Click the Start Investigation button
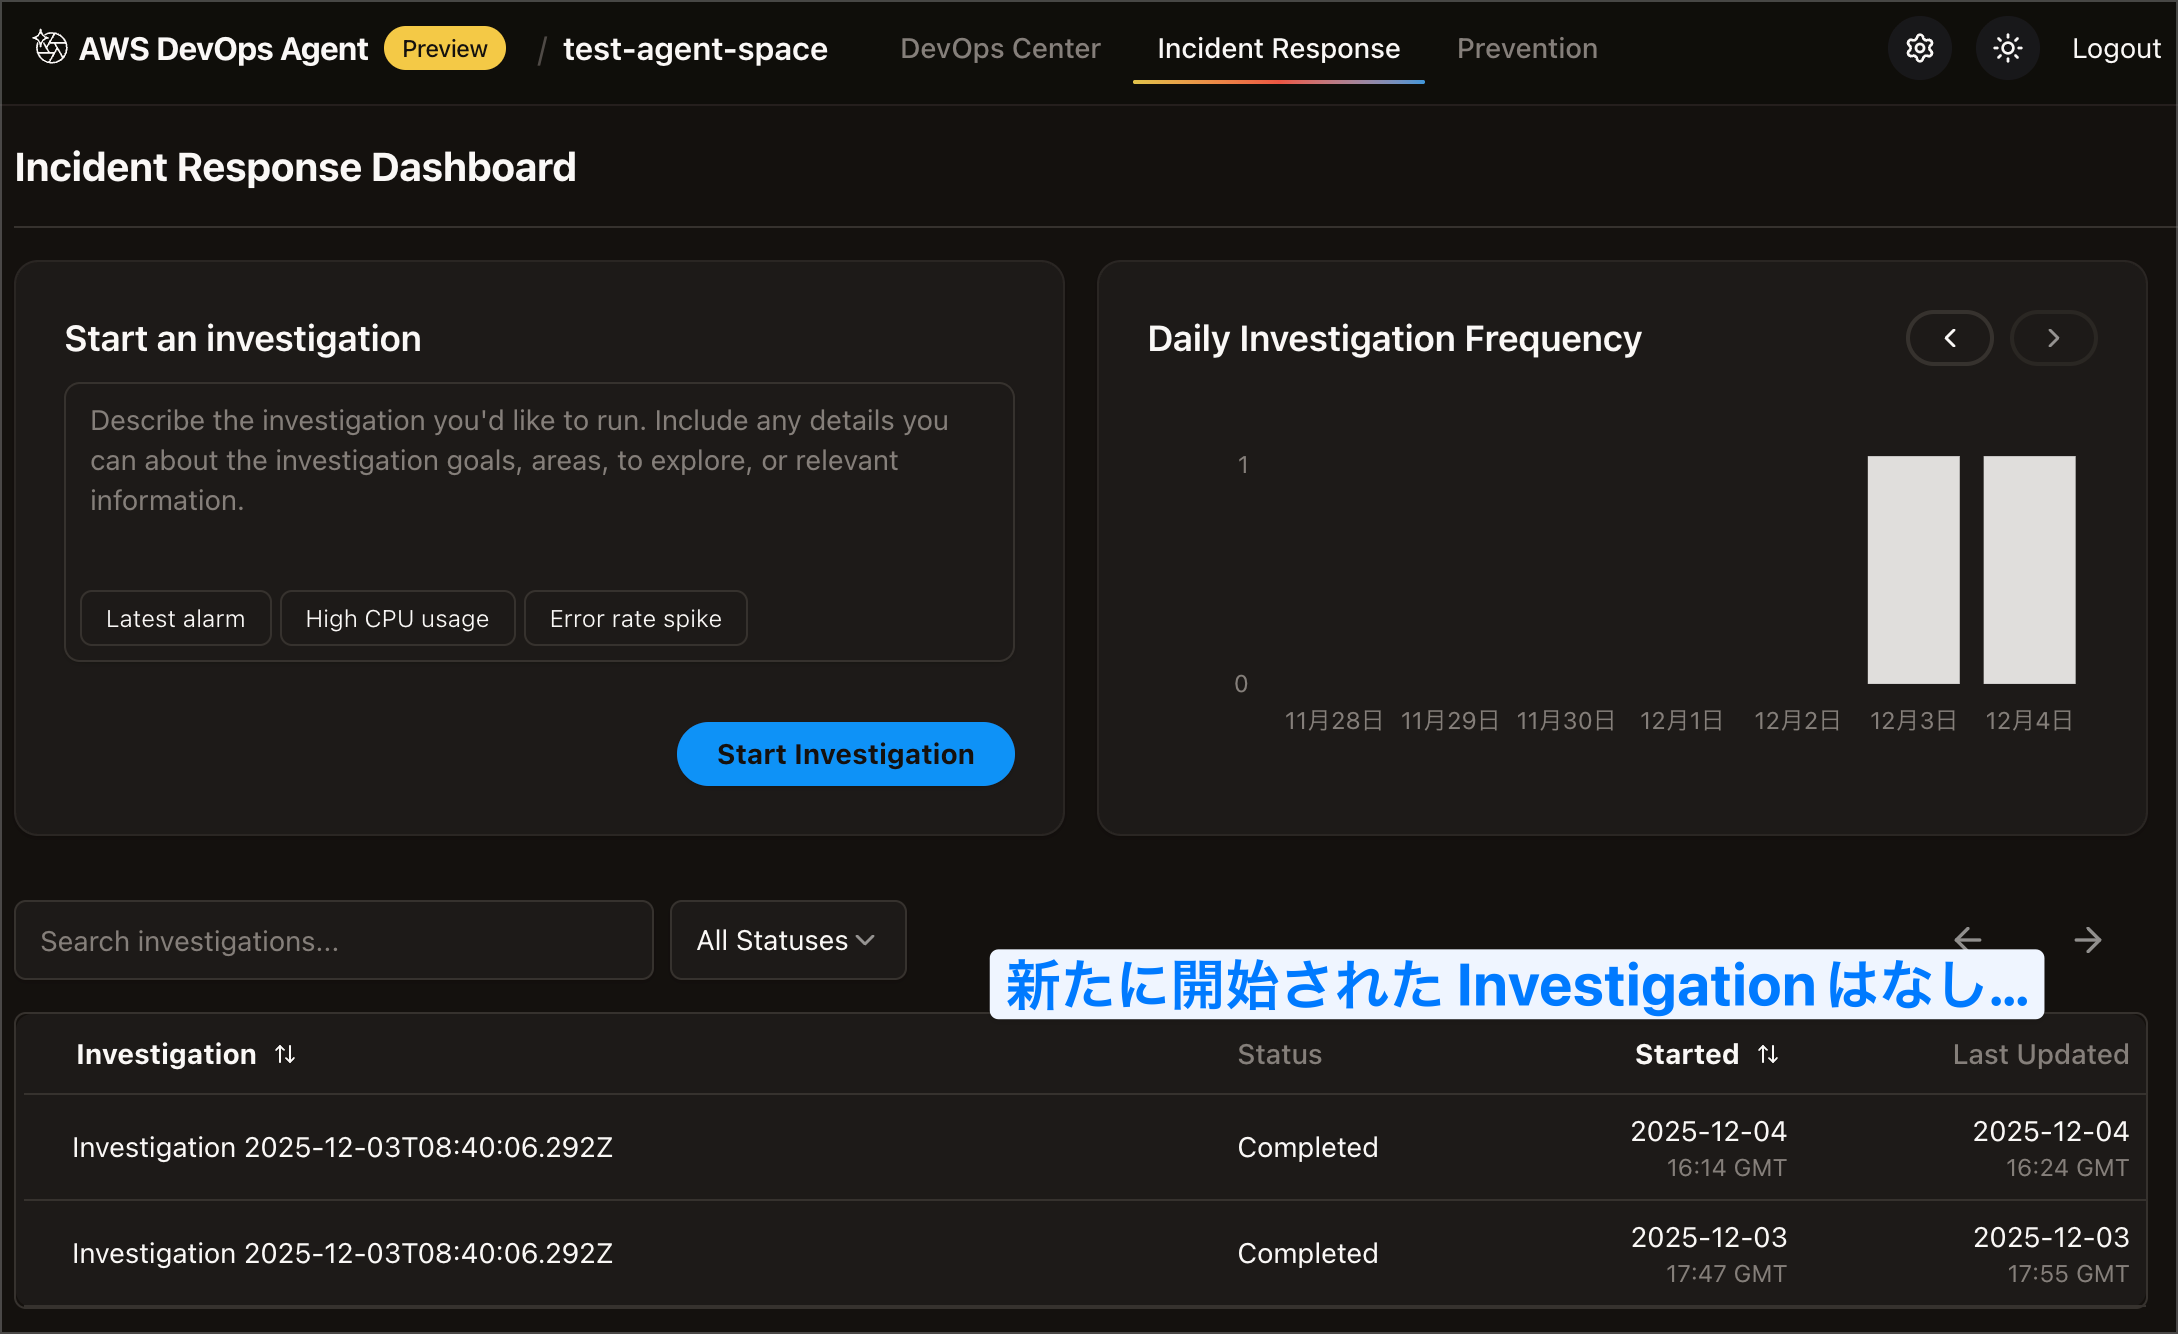The image size is (2178, 1334). click(x=845, y=754)
